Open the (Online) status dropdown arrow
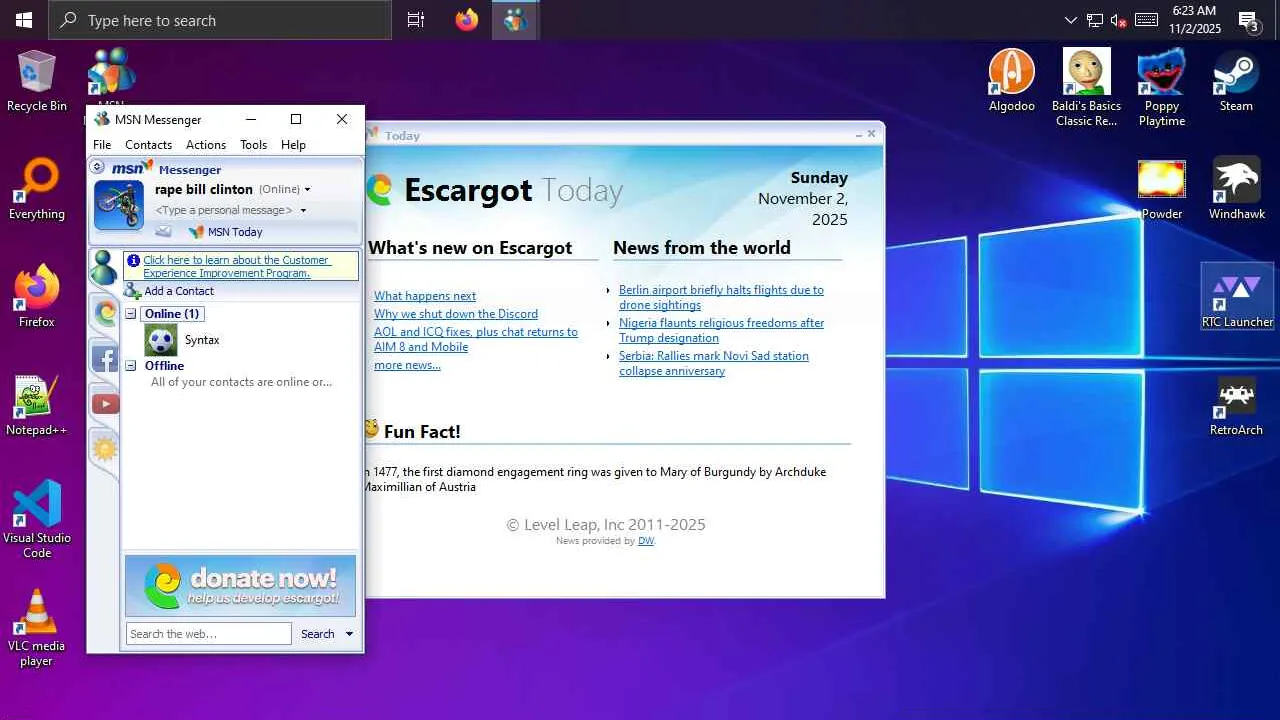This screenshot has height=720, width=1280. tap(308, 190)
